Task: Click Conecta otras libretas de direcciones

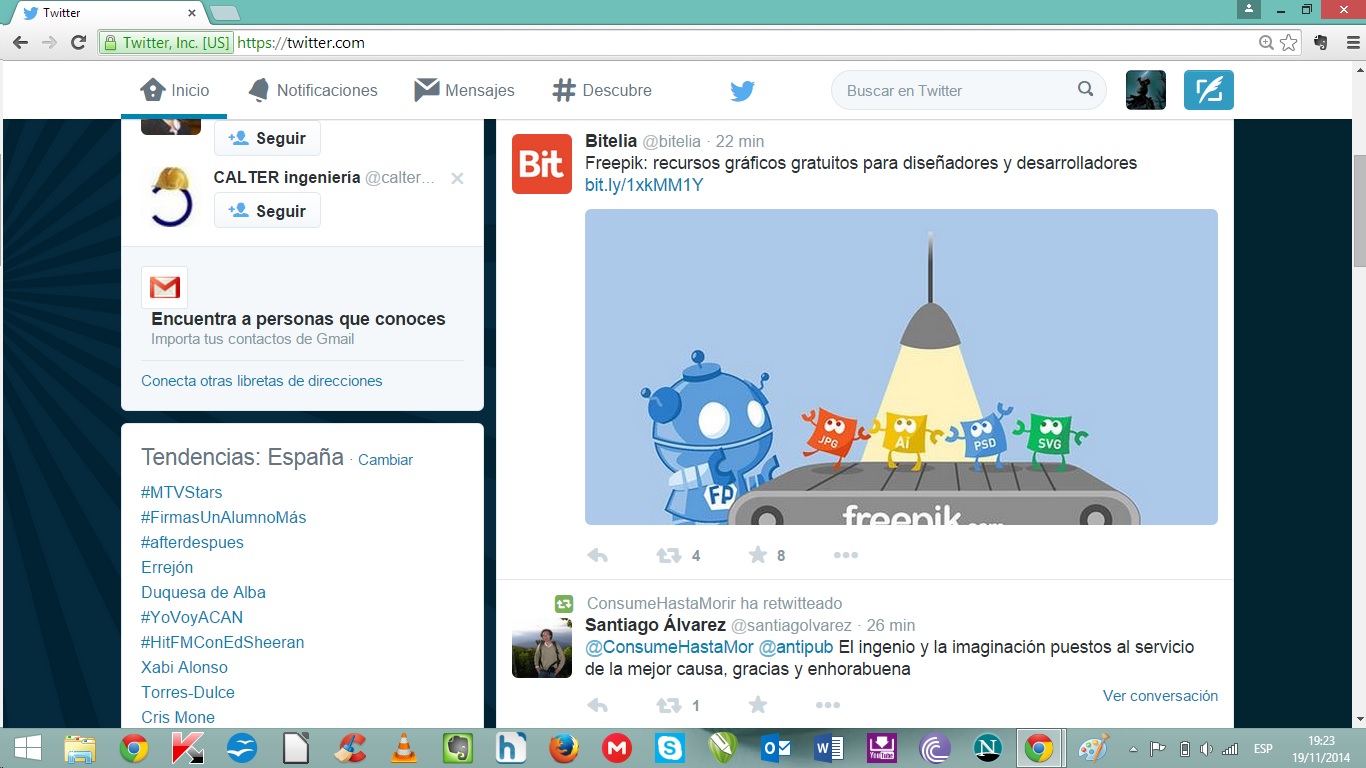Action: tap(262, 381)
